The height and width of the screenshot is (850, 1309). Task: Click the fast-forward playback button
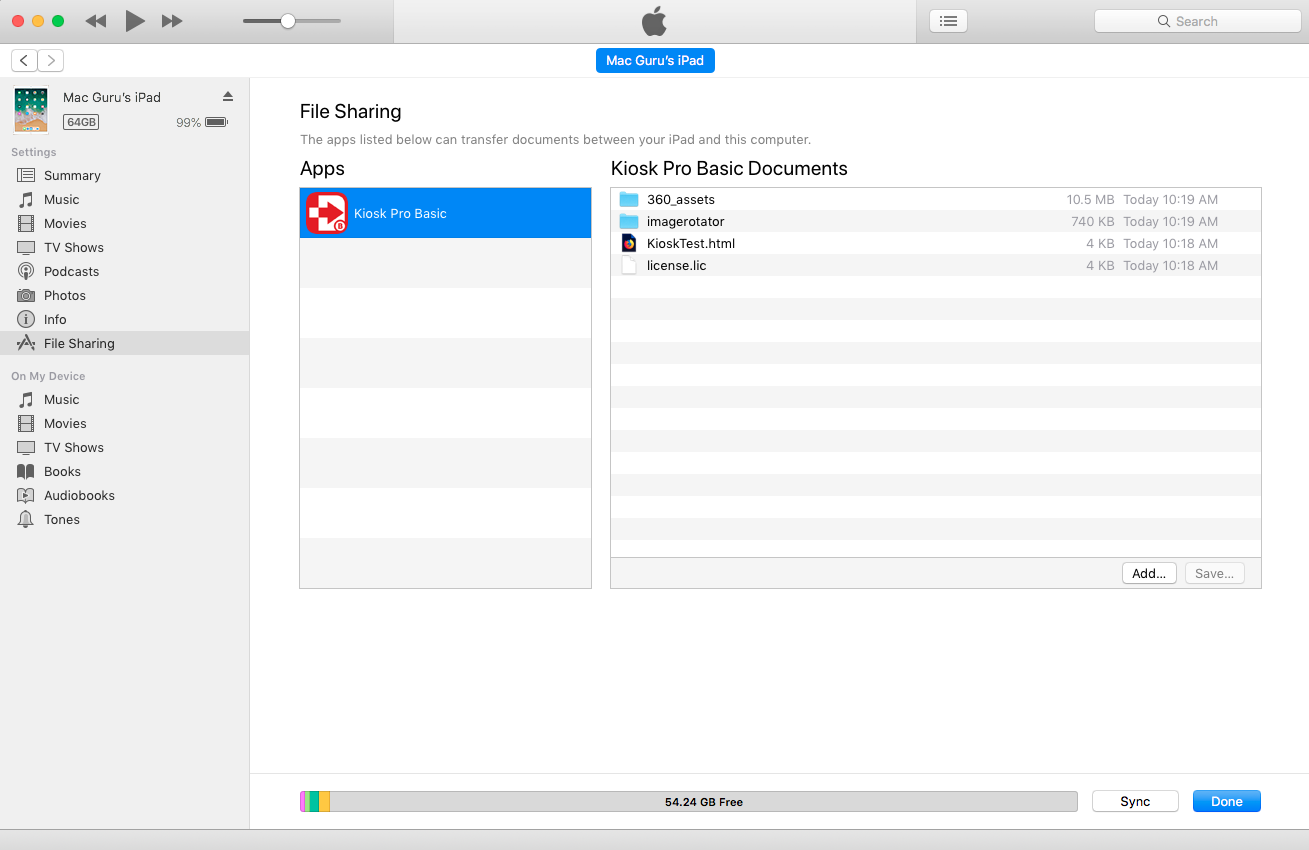pyautogui.click(x=172, y=21)
